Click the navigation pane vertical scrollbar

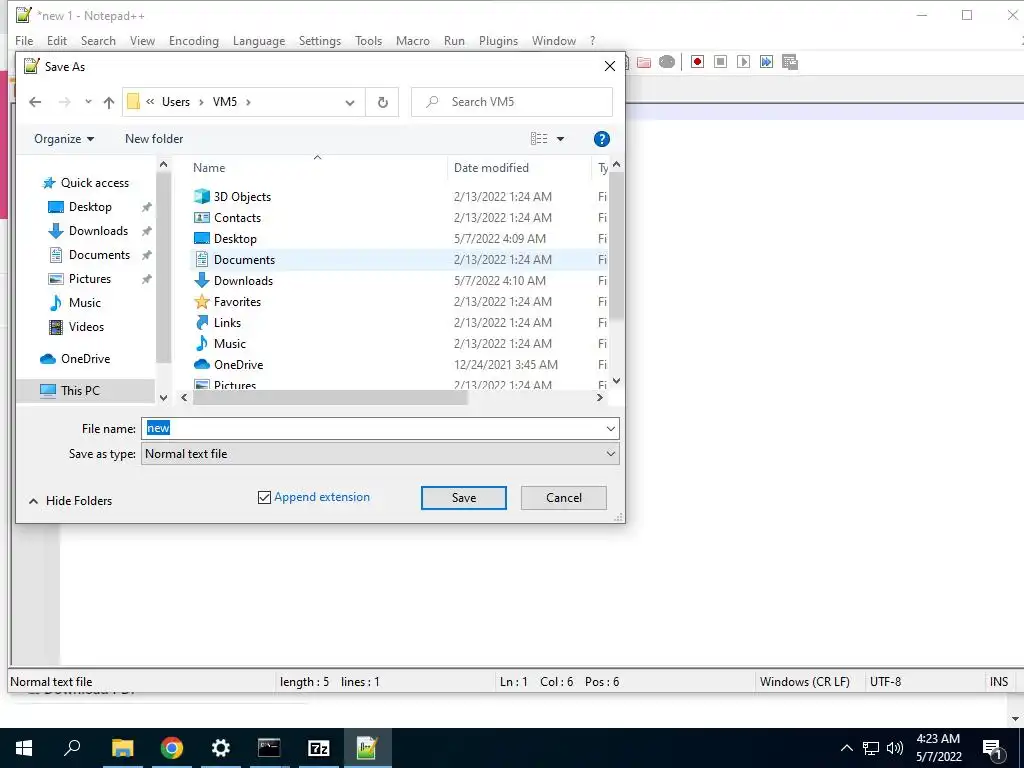pyautogui.click(x=163, y=268)
